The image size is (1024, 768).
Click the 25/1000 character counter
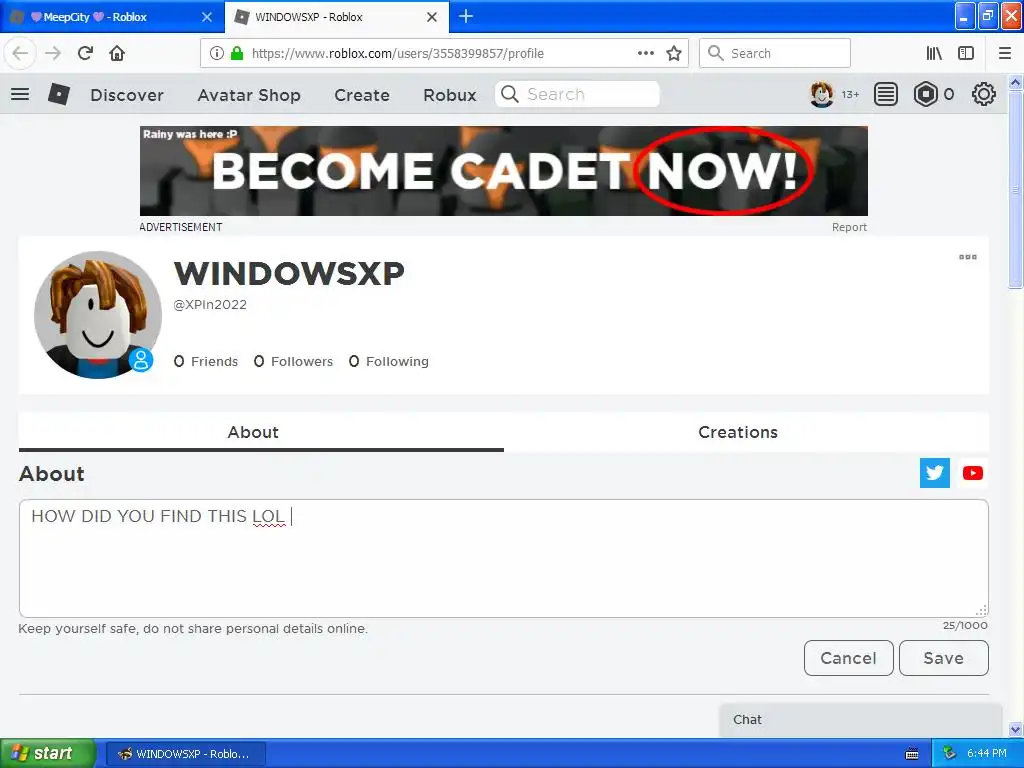coord(965,625)
